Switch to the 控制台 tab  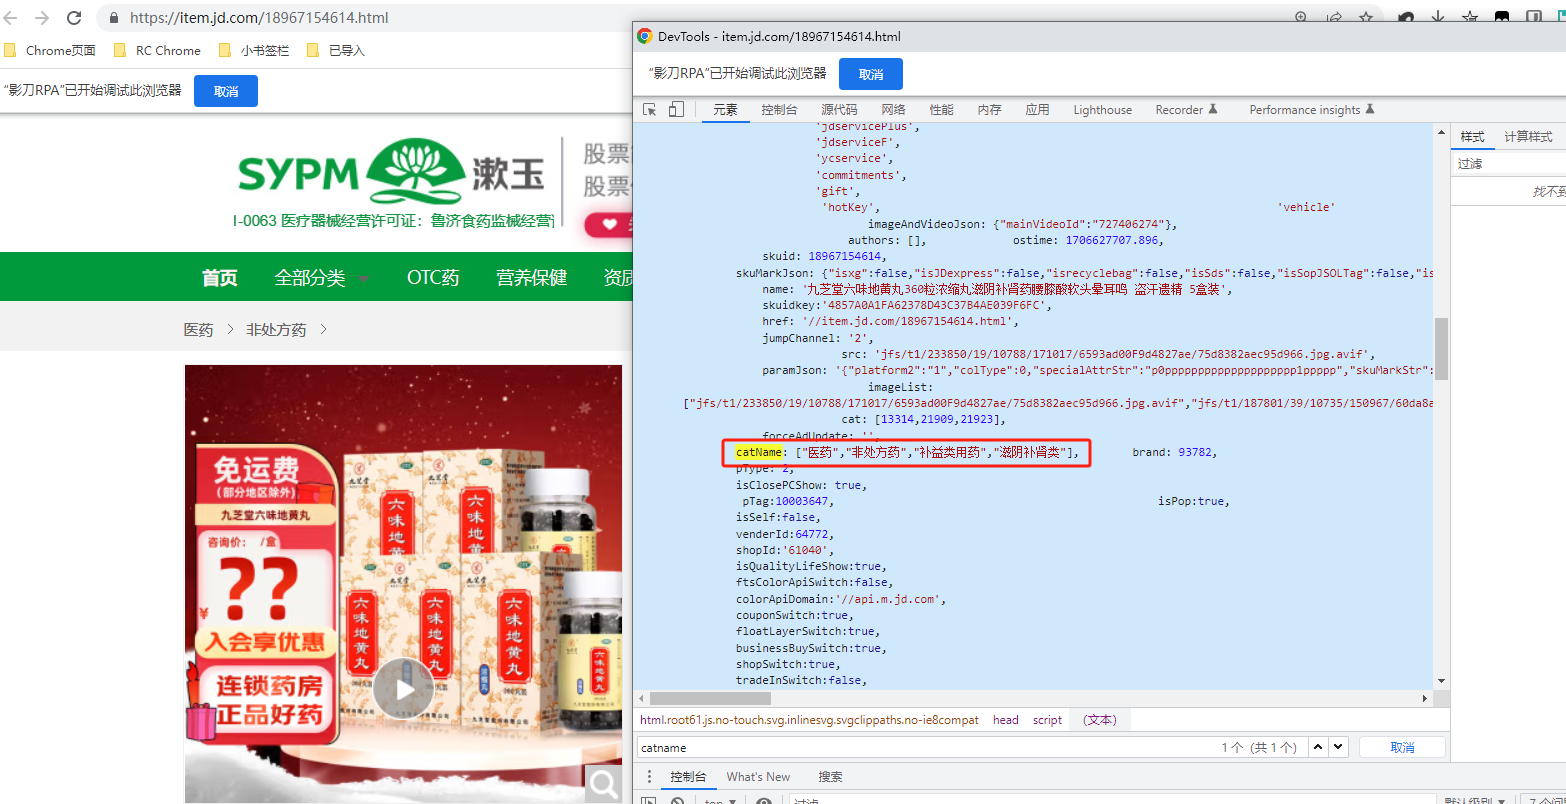pos(779,110)
